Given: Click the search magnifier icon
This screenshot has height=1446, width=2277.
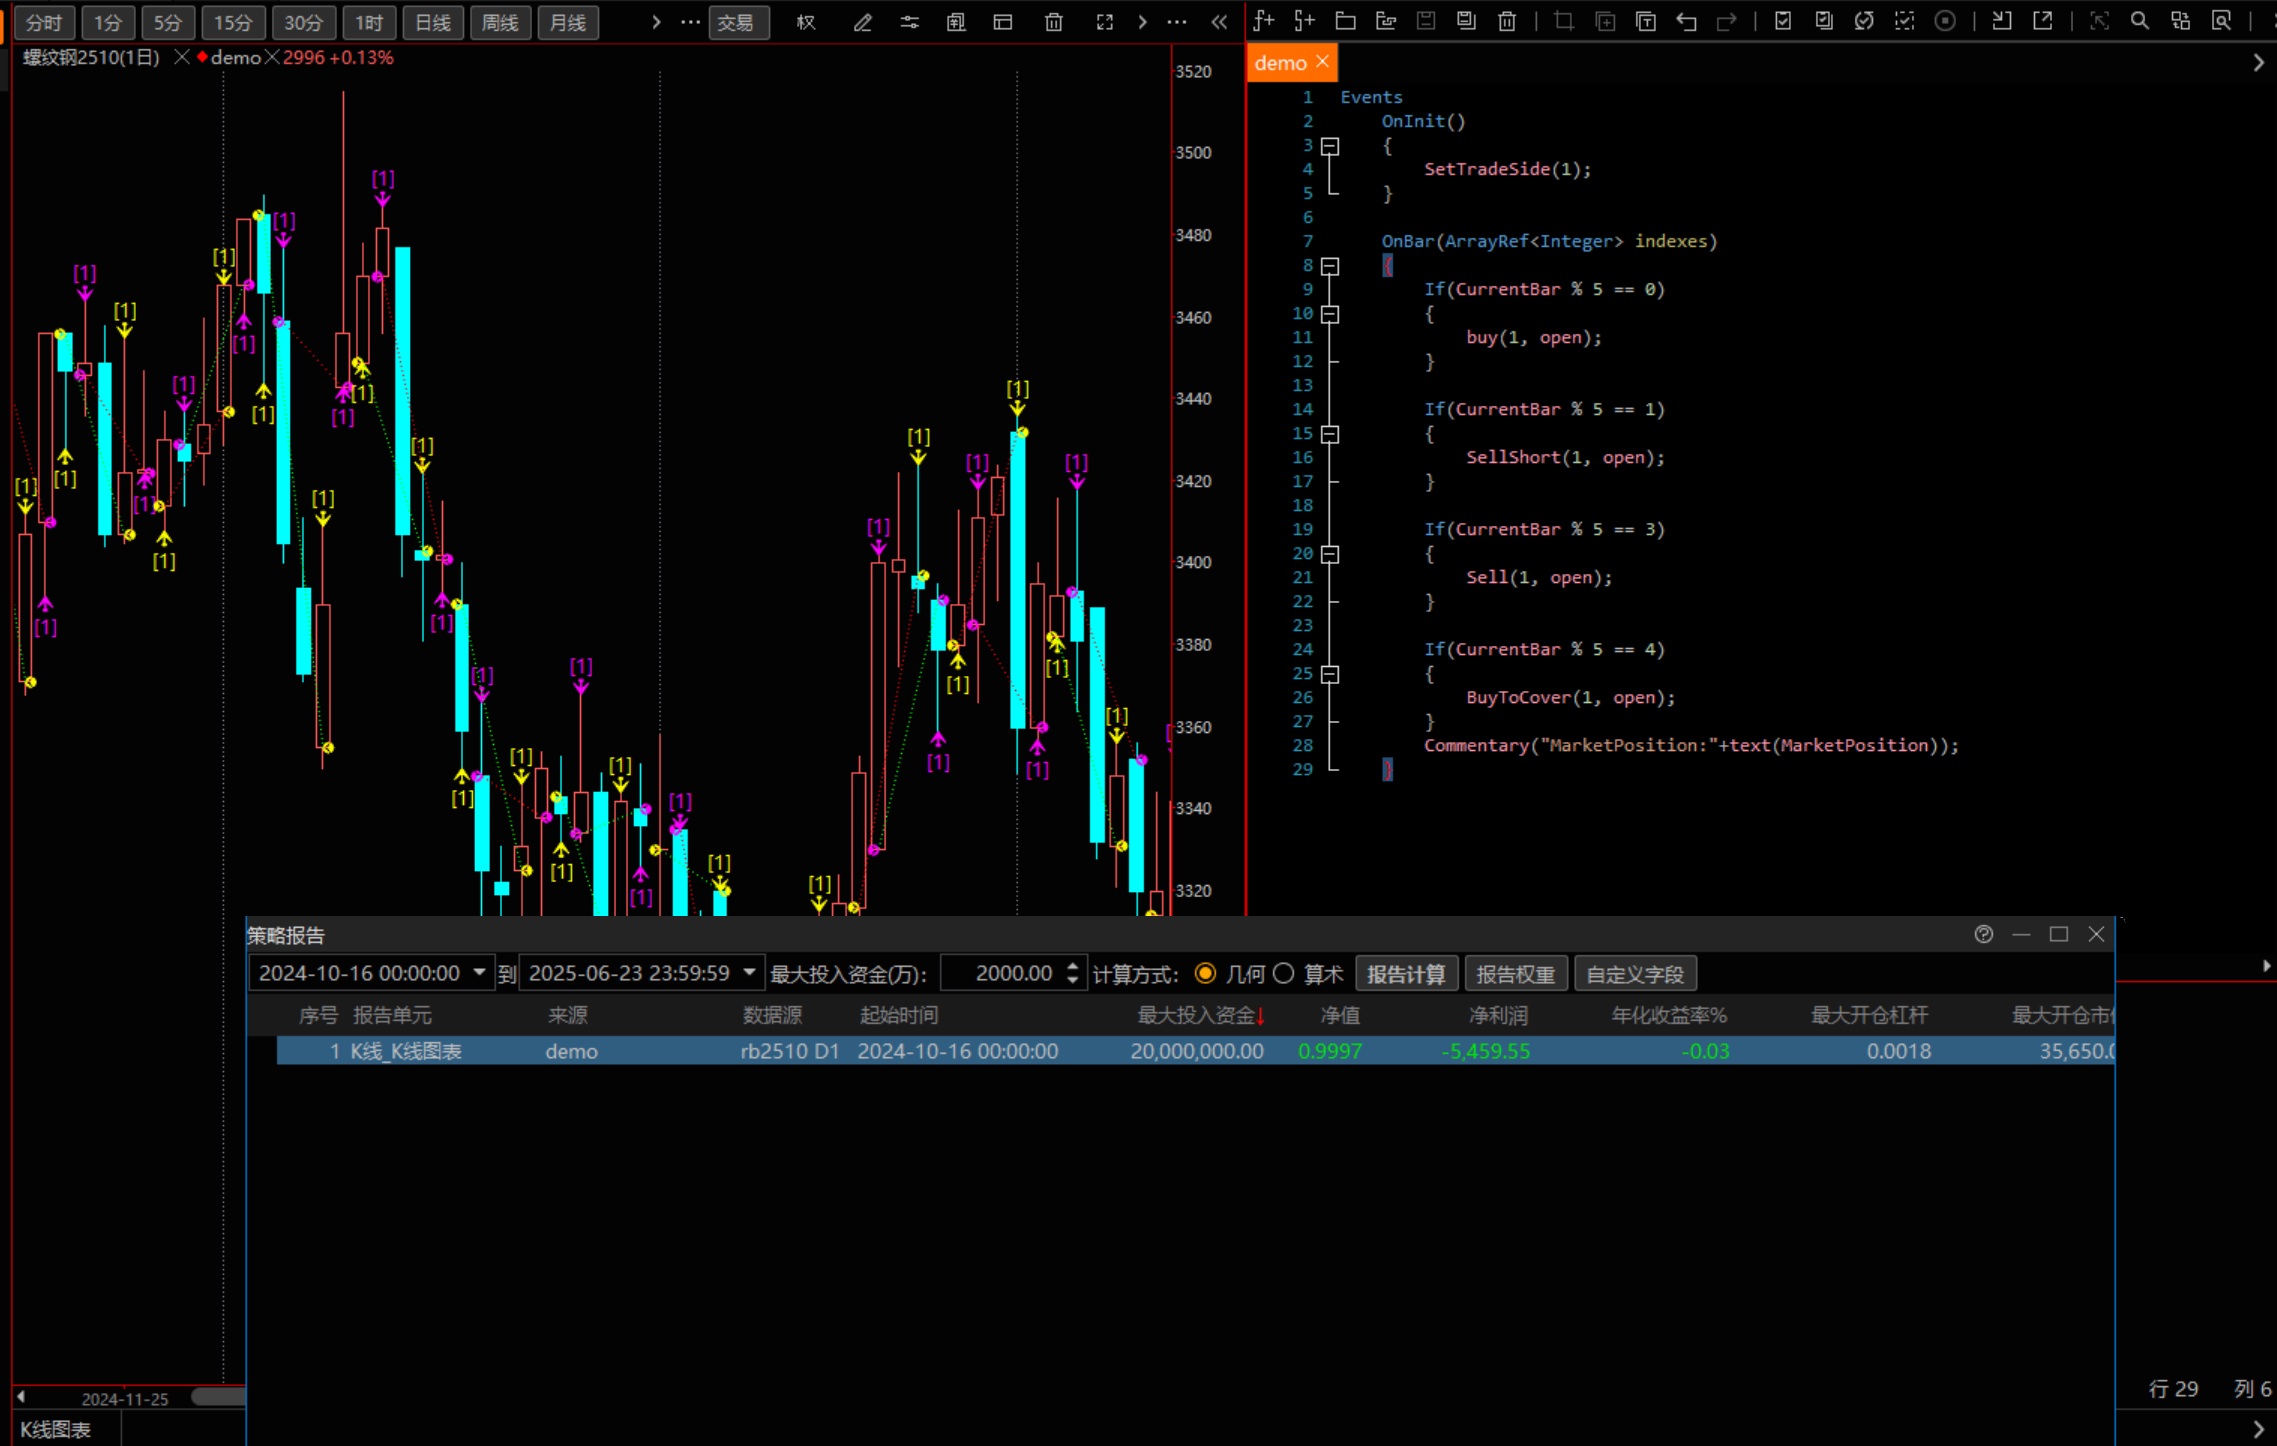Looking at the screenshot, I should tap(2139, 21).
